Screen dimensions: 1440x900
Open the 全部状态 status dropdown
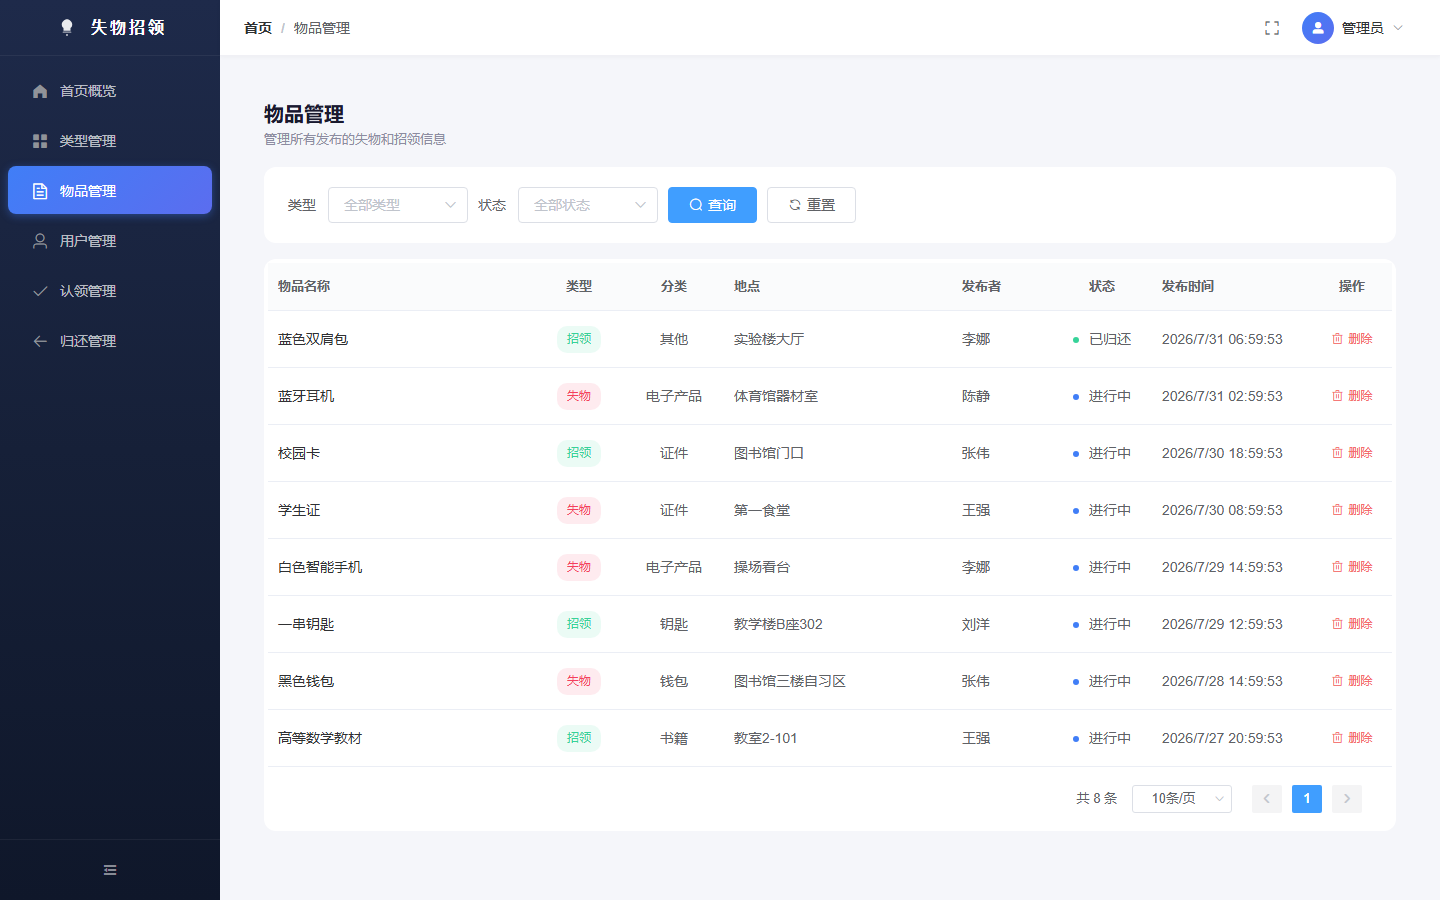(588, 205)
